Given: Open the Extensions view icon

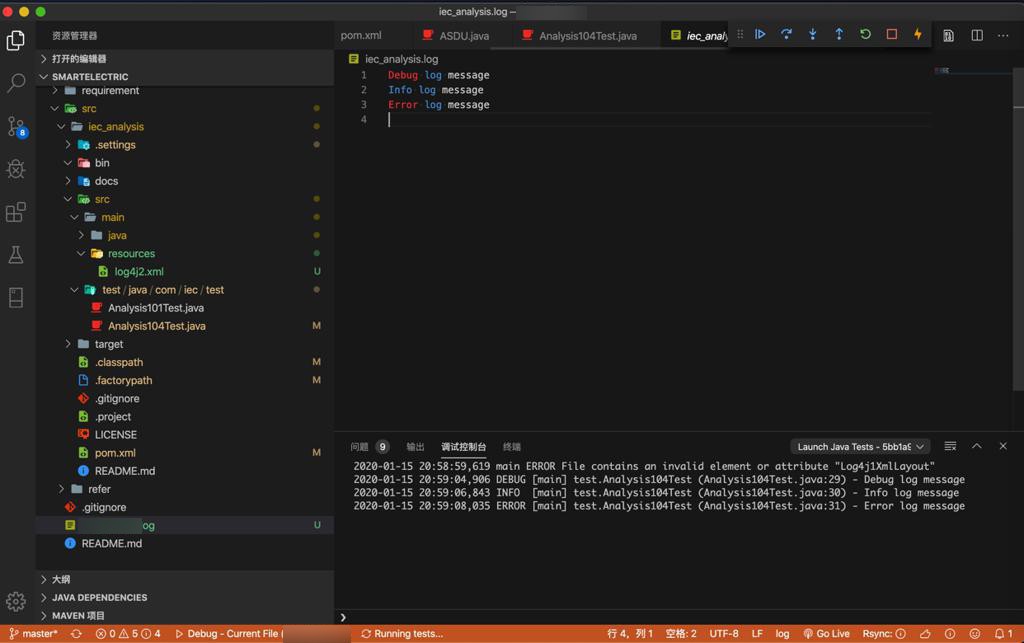Looking at the screenshot, I should (x=16, y=212).
